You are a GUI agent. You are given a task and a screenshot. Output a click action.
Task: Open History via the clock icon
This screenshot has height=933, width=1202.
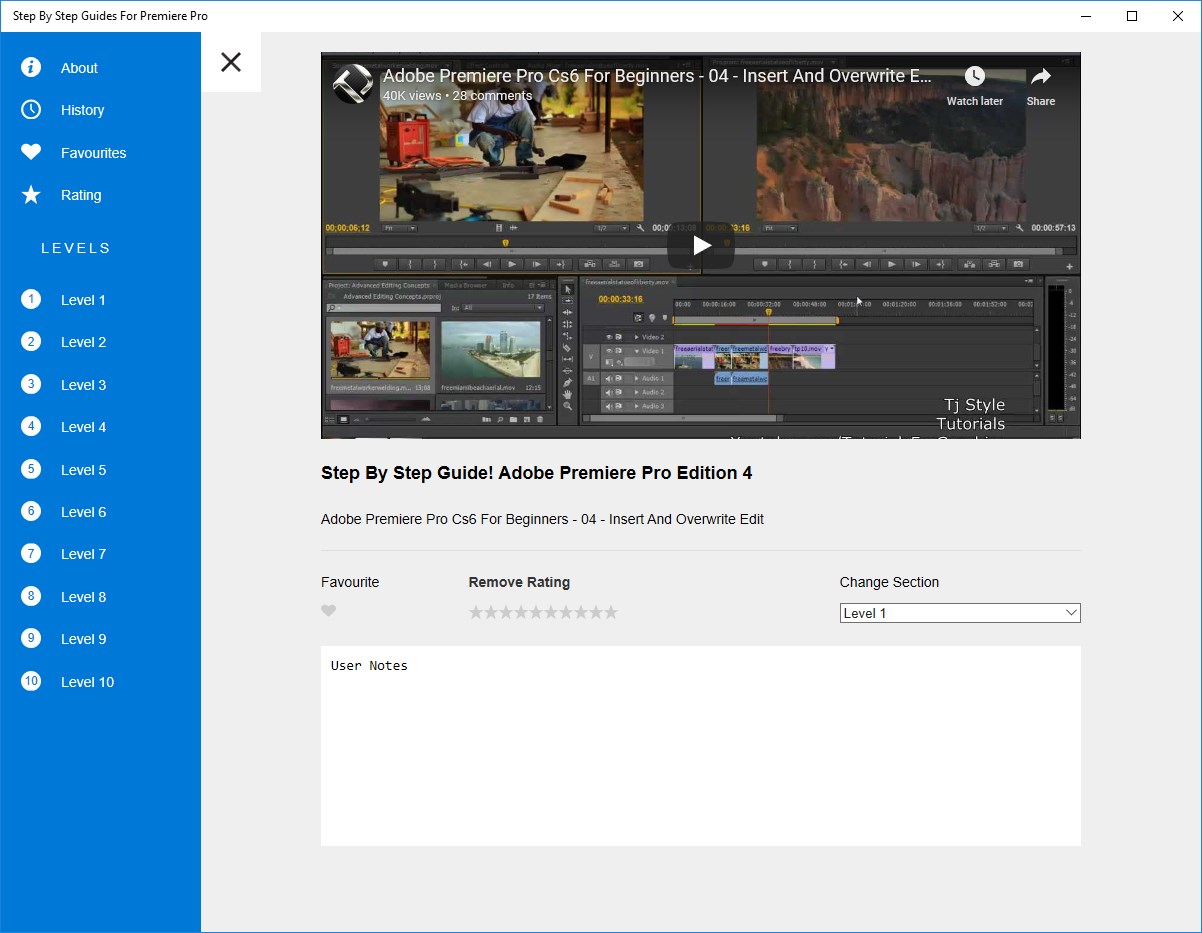[x=31, y=110]
